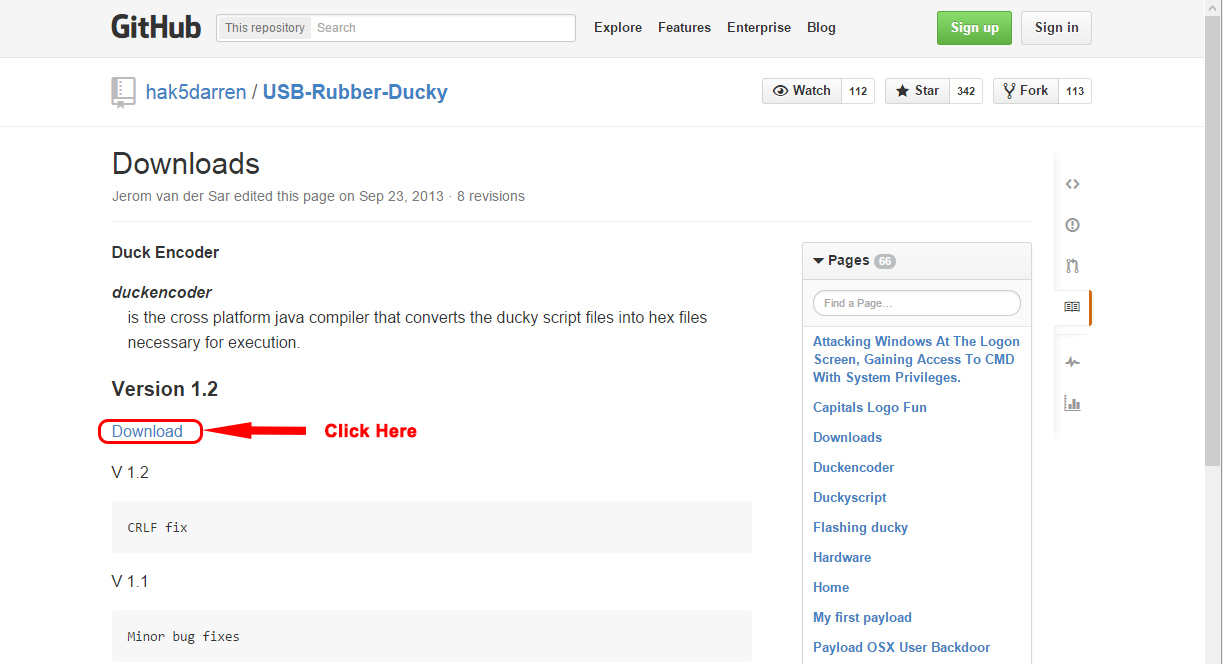Image resolution: width=1223 pixels, height=664 pixels.
Task: Focus the repository Search field
Action: pyautogui.click(x=443, y=28)
